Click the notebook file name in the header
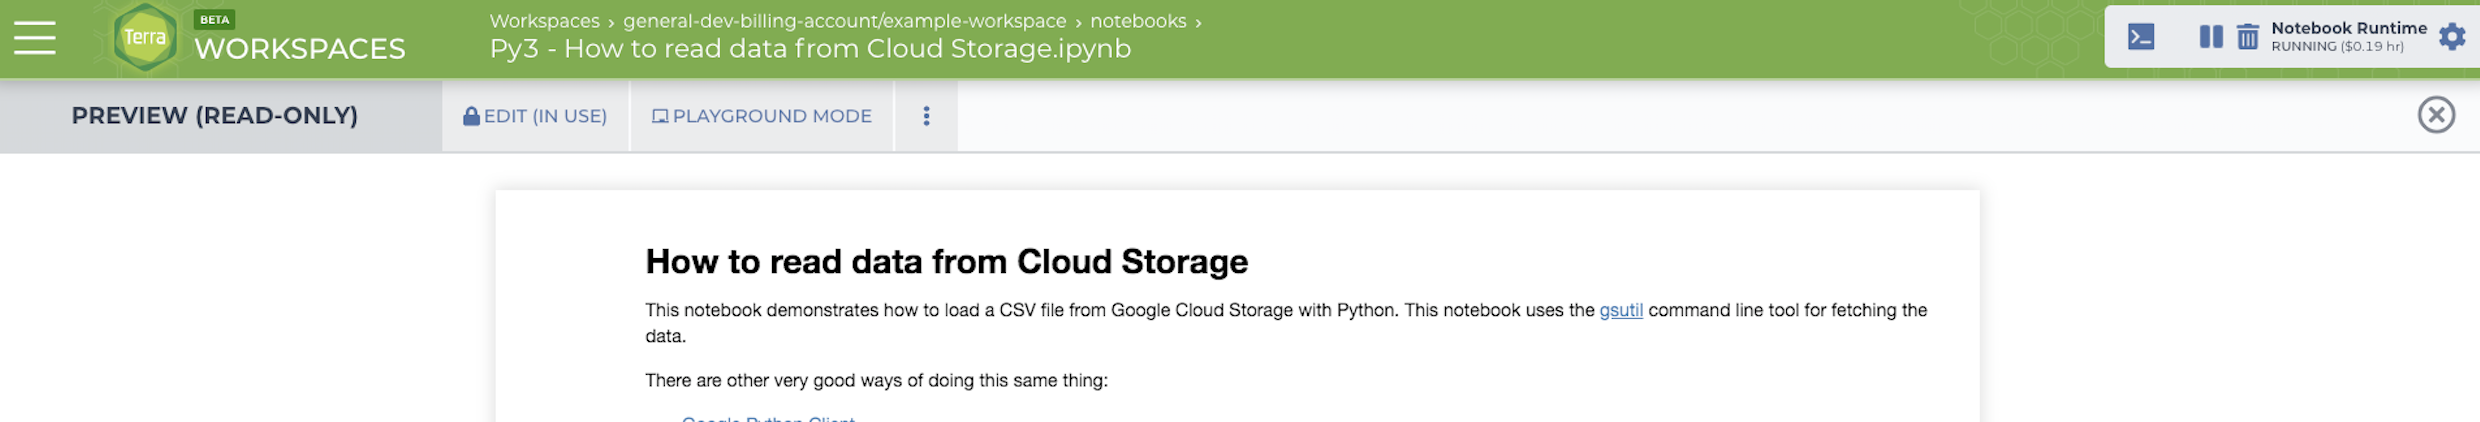This screenshot has width=2480, height=422. 810,49
